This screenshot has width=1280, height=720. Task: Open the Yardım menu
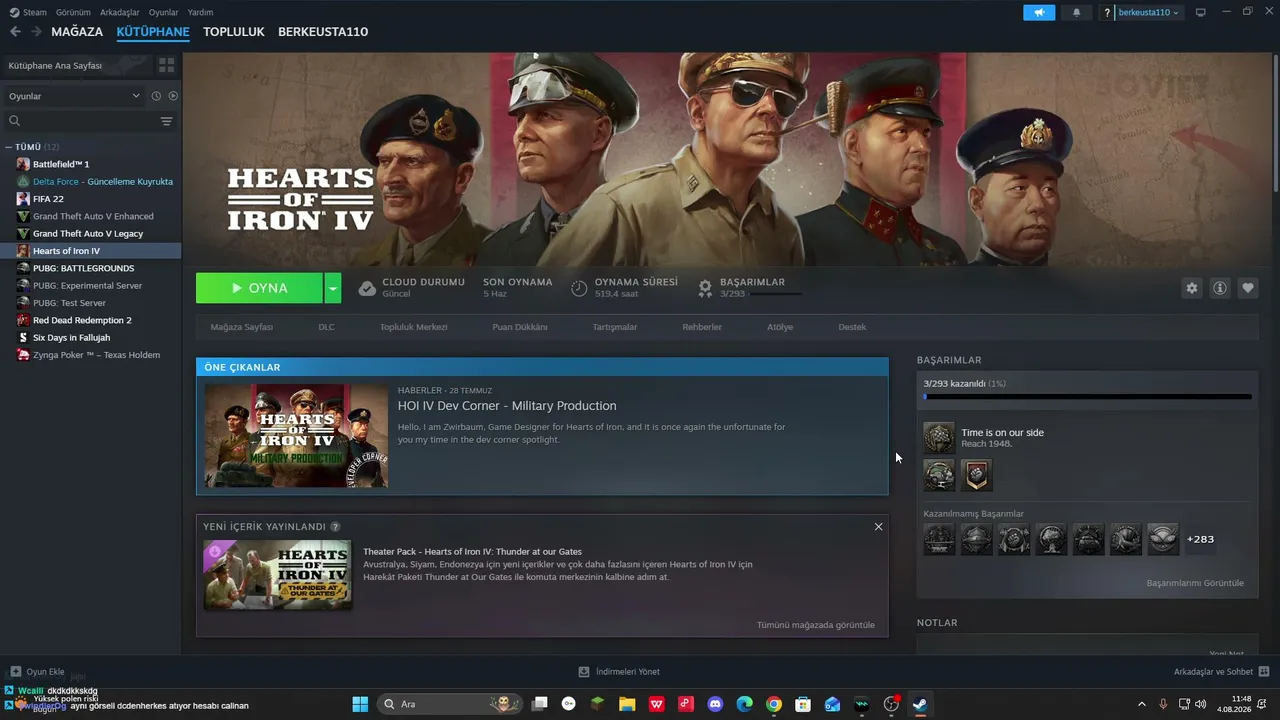tap(200, 12)
